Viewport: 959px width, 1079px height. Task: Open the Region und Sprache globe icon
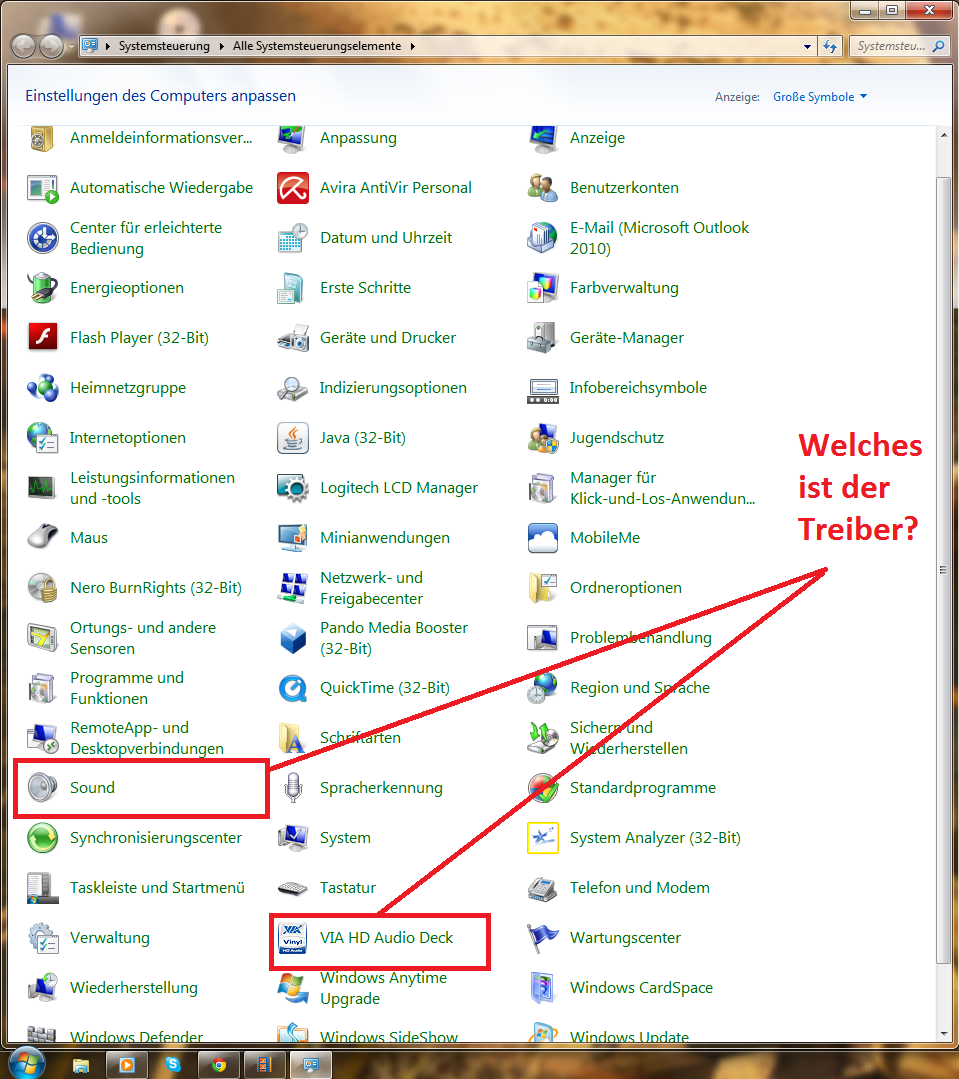point(542,687)
